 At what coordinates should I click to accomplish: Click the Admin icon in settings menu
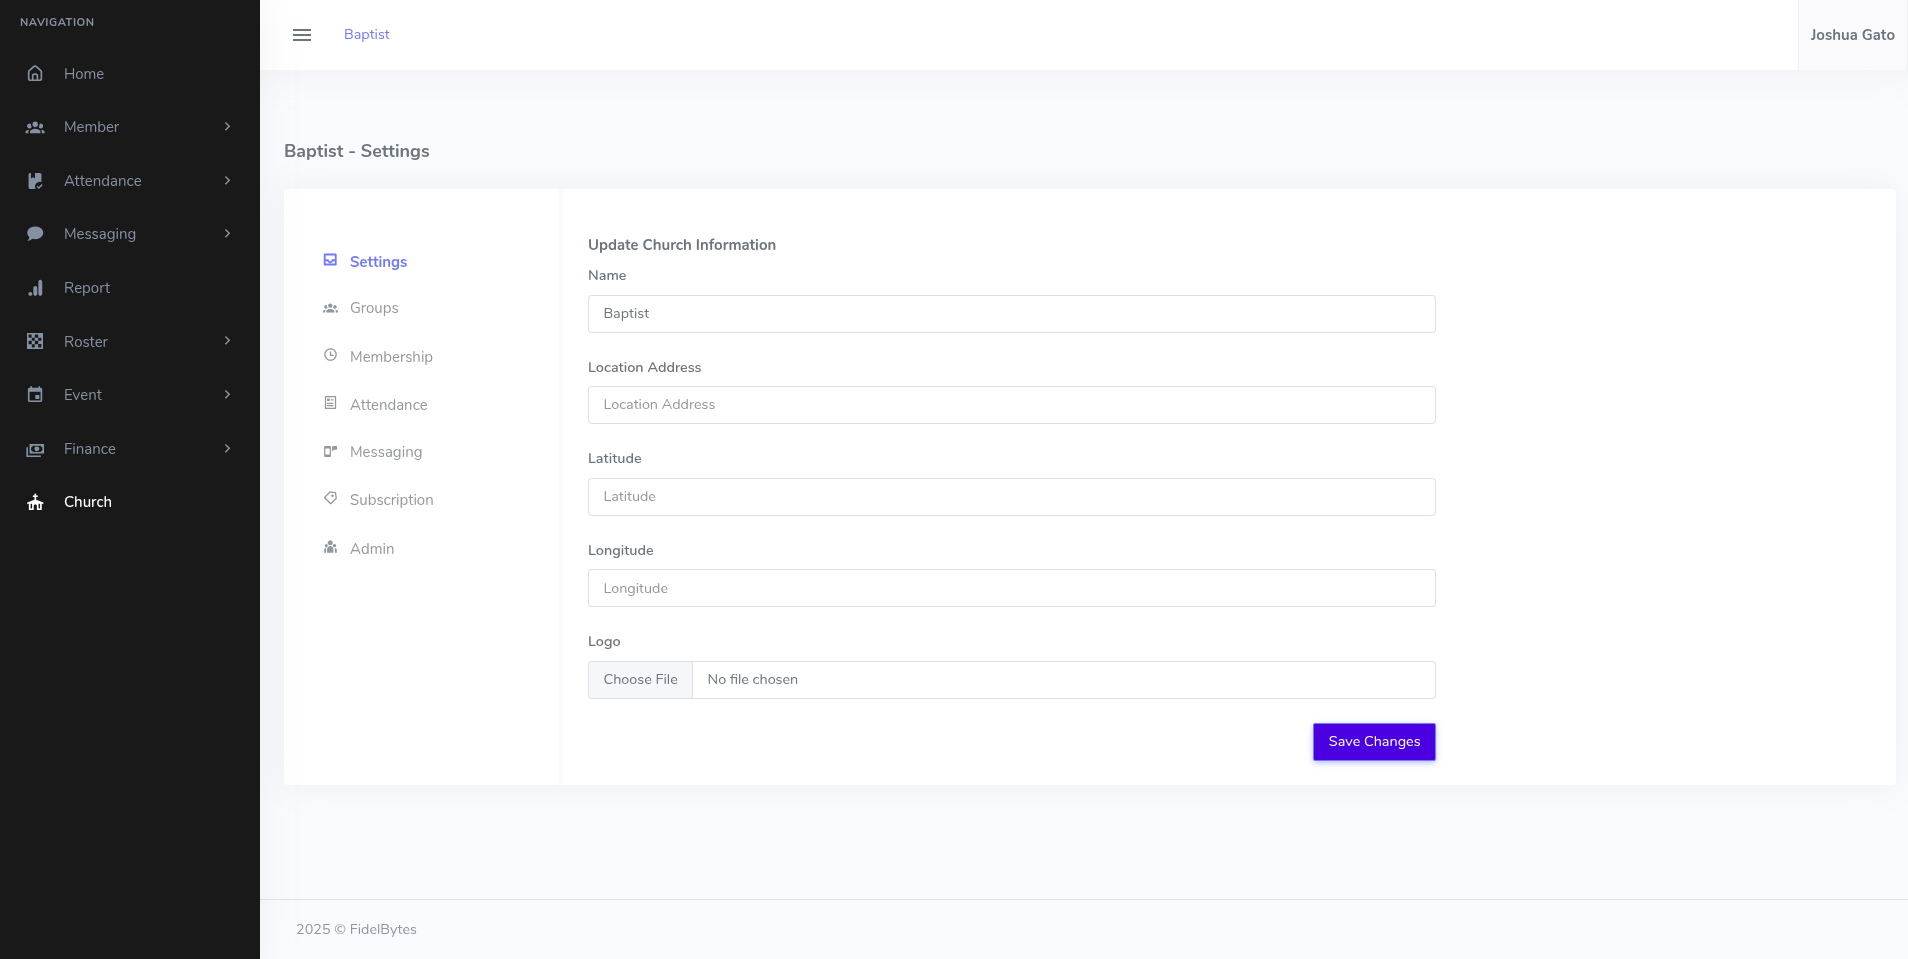pos(330,548)
